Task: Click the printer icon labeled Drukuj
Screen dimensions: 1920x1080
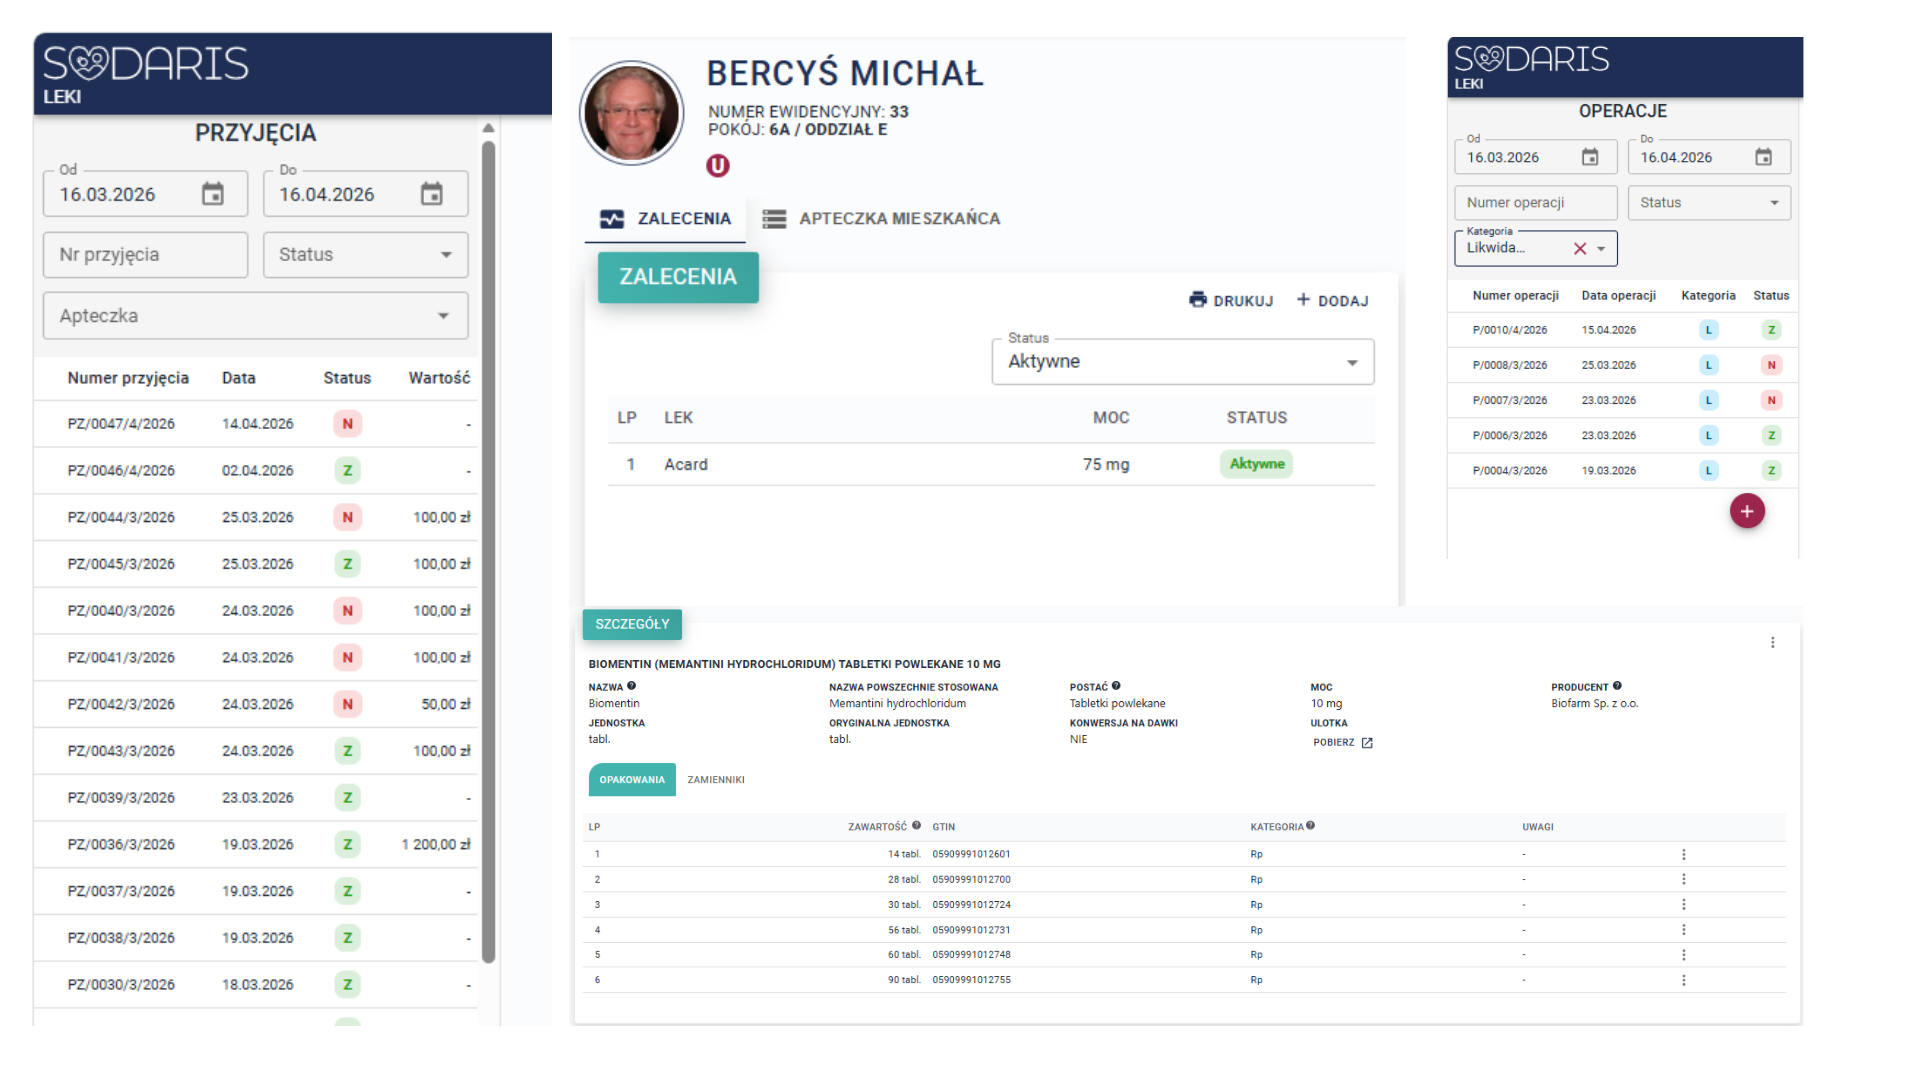Action: [1197, 300]
